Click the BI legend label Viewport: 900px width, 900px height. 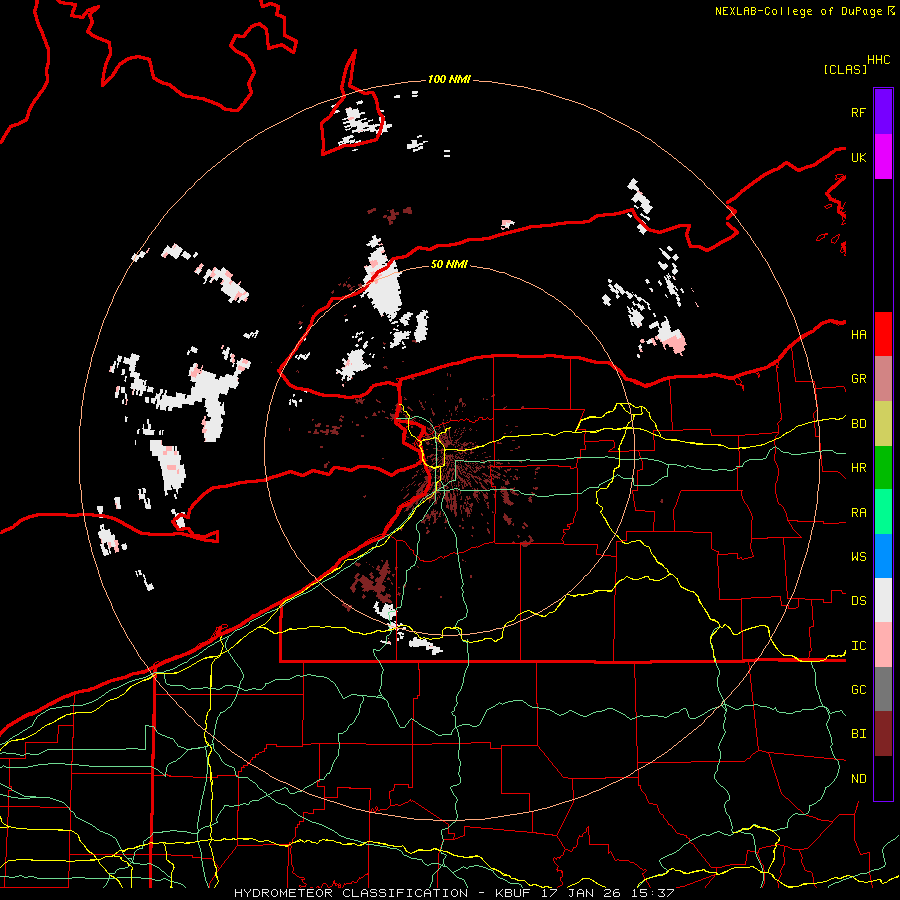pos(858,734)
